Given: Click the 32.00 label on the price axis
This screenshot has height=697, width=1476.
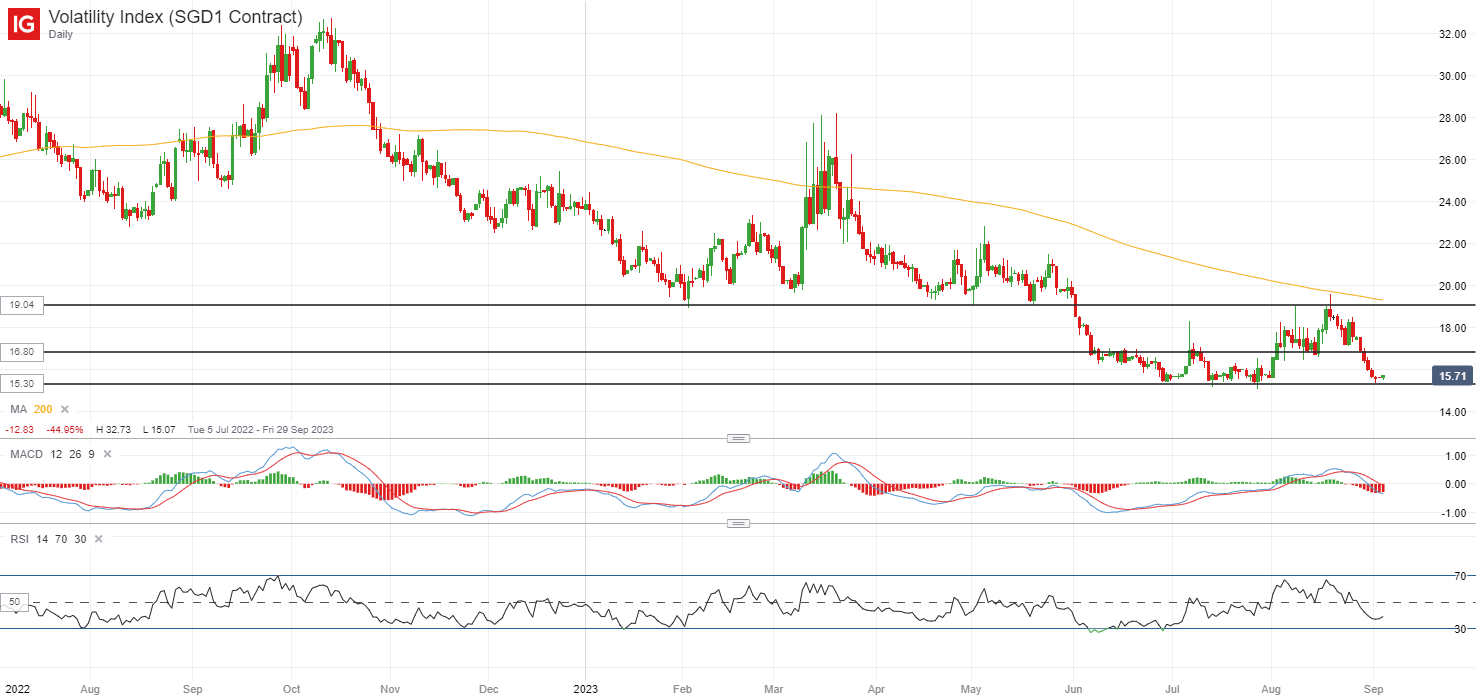Looking at the screenshot, I should click(x=1451, y=34).
